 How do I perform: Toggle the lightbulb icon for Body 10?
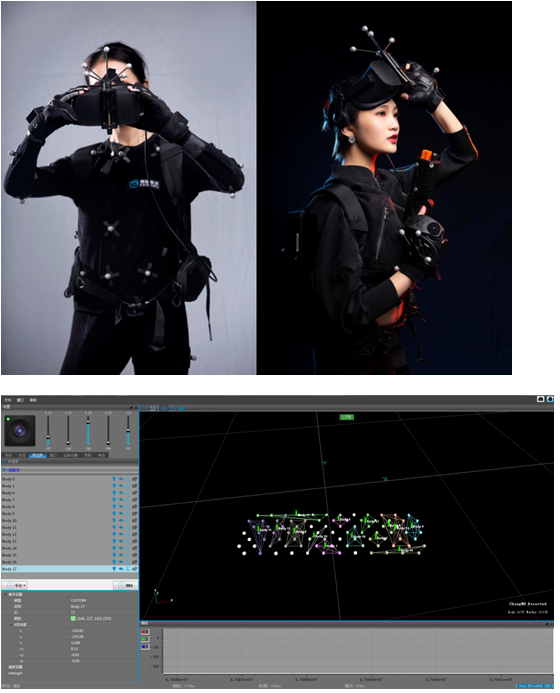tap(114, 521)
